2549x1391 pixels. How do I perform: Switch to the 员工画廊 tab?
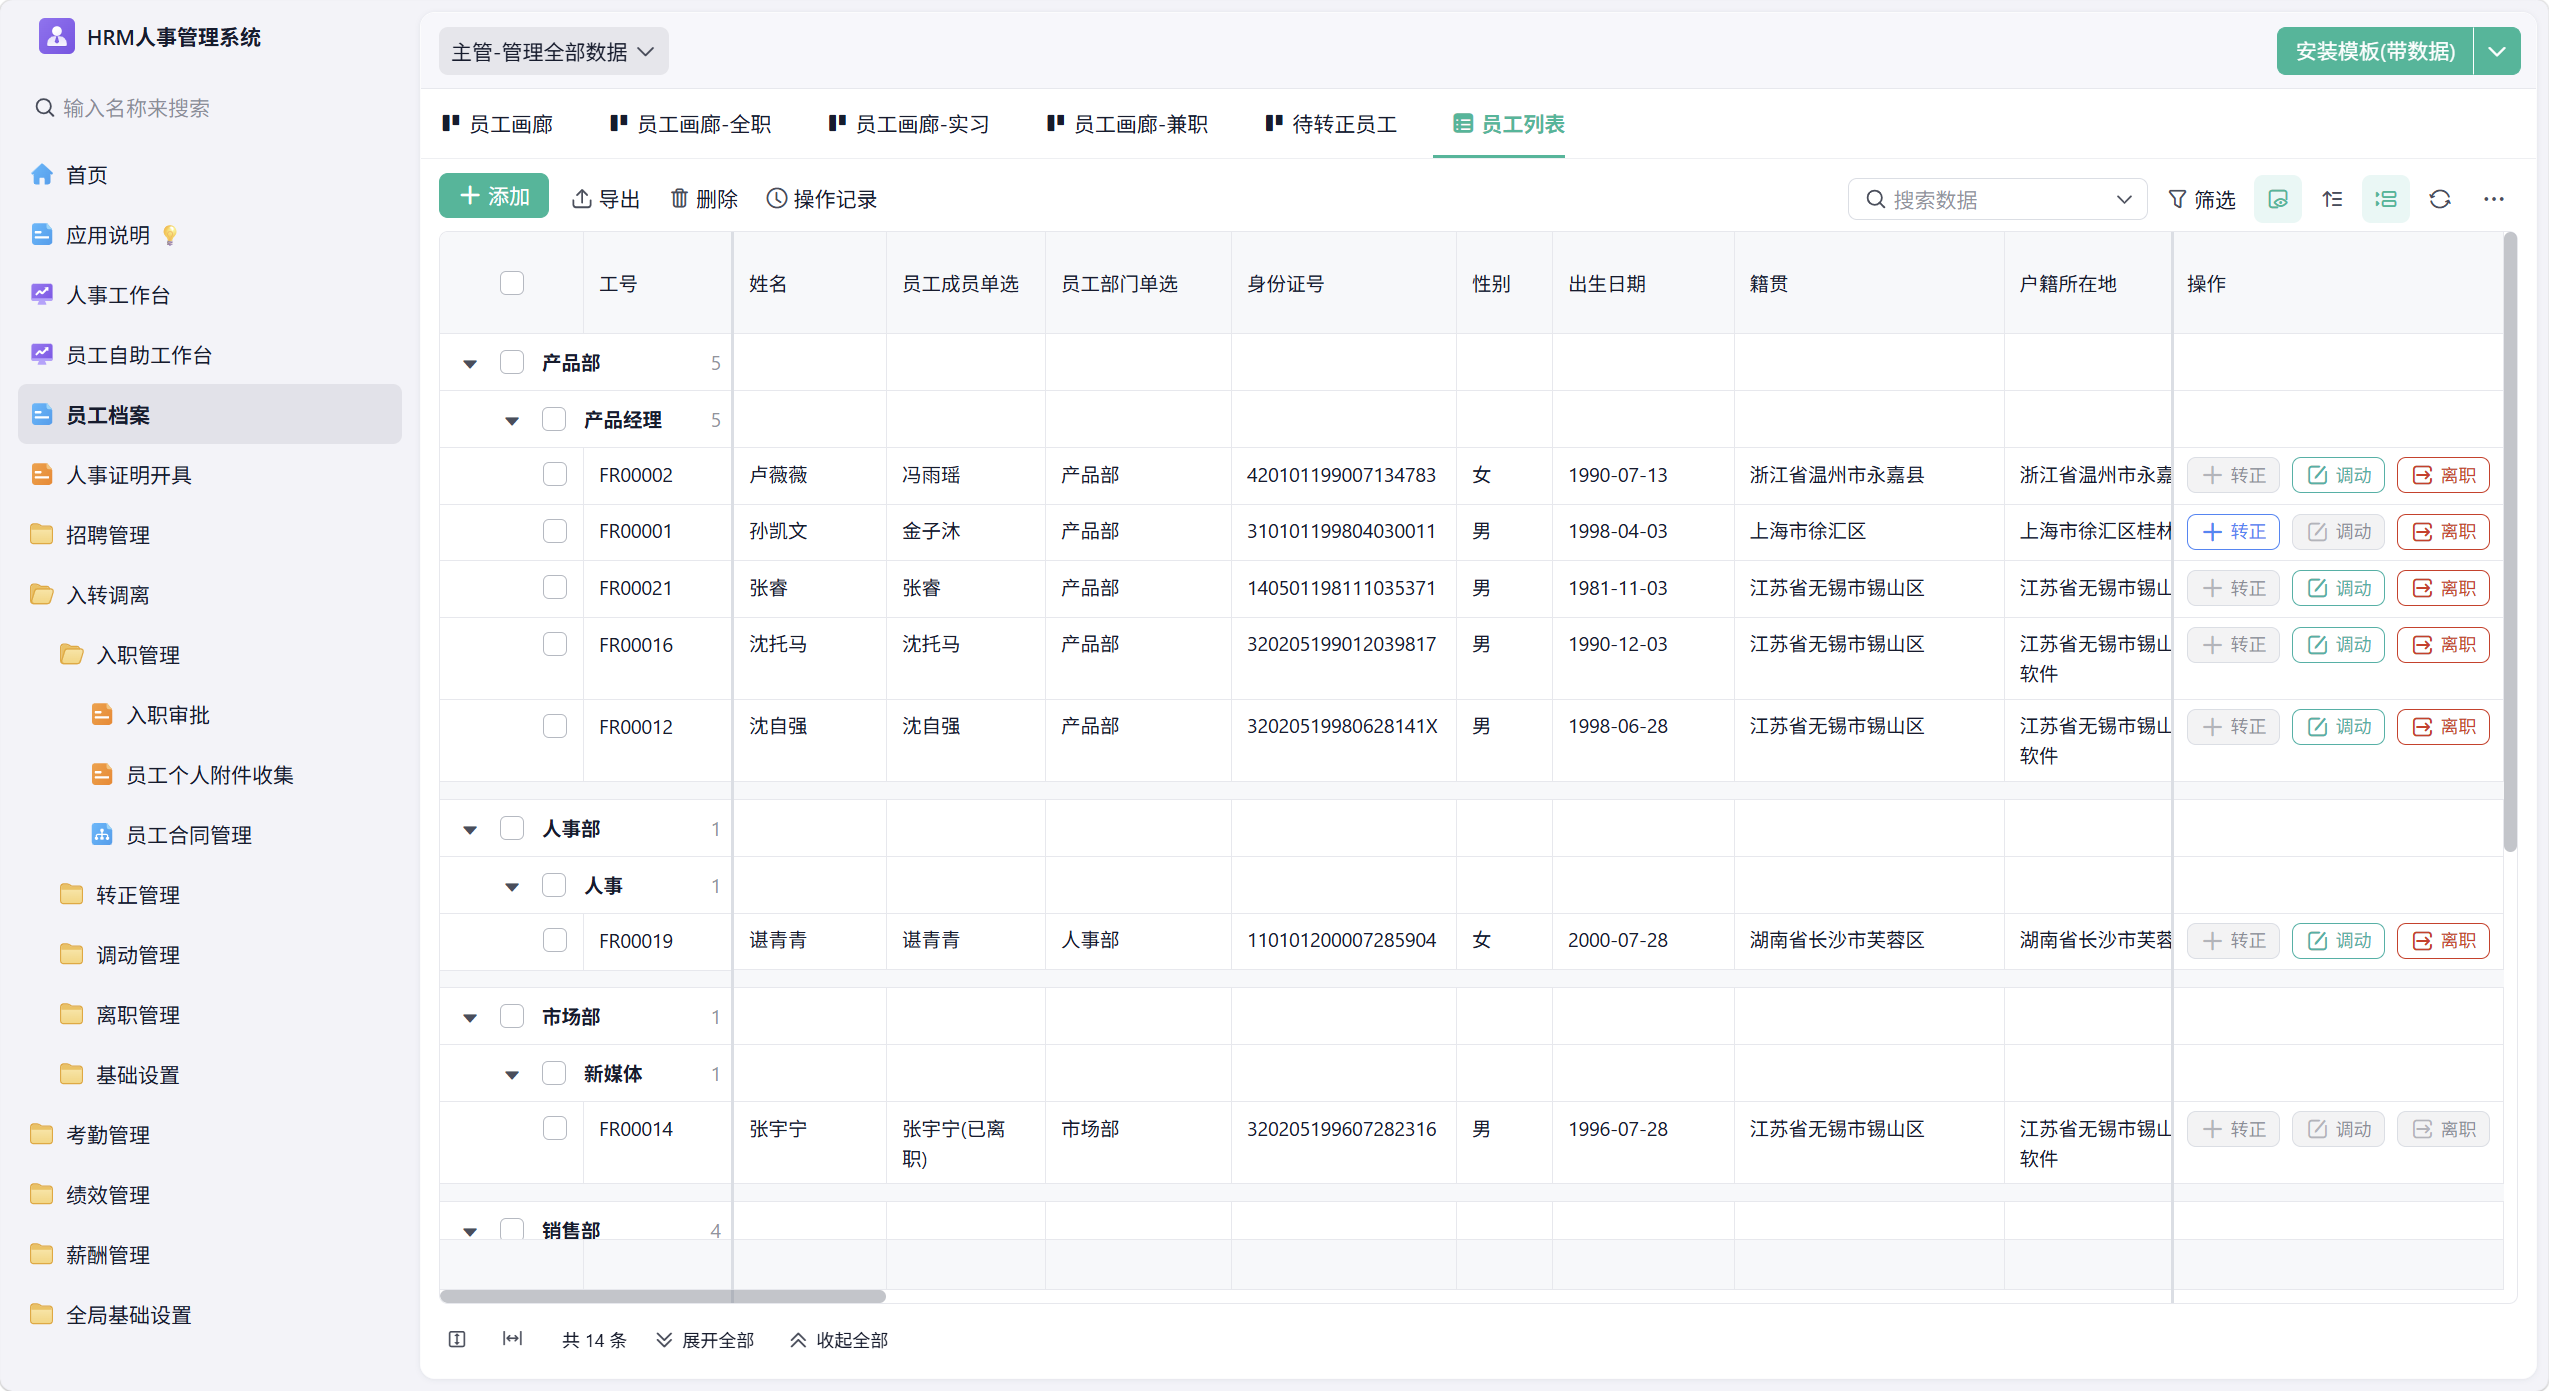498,124
